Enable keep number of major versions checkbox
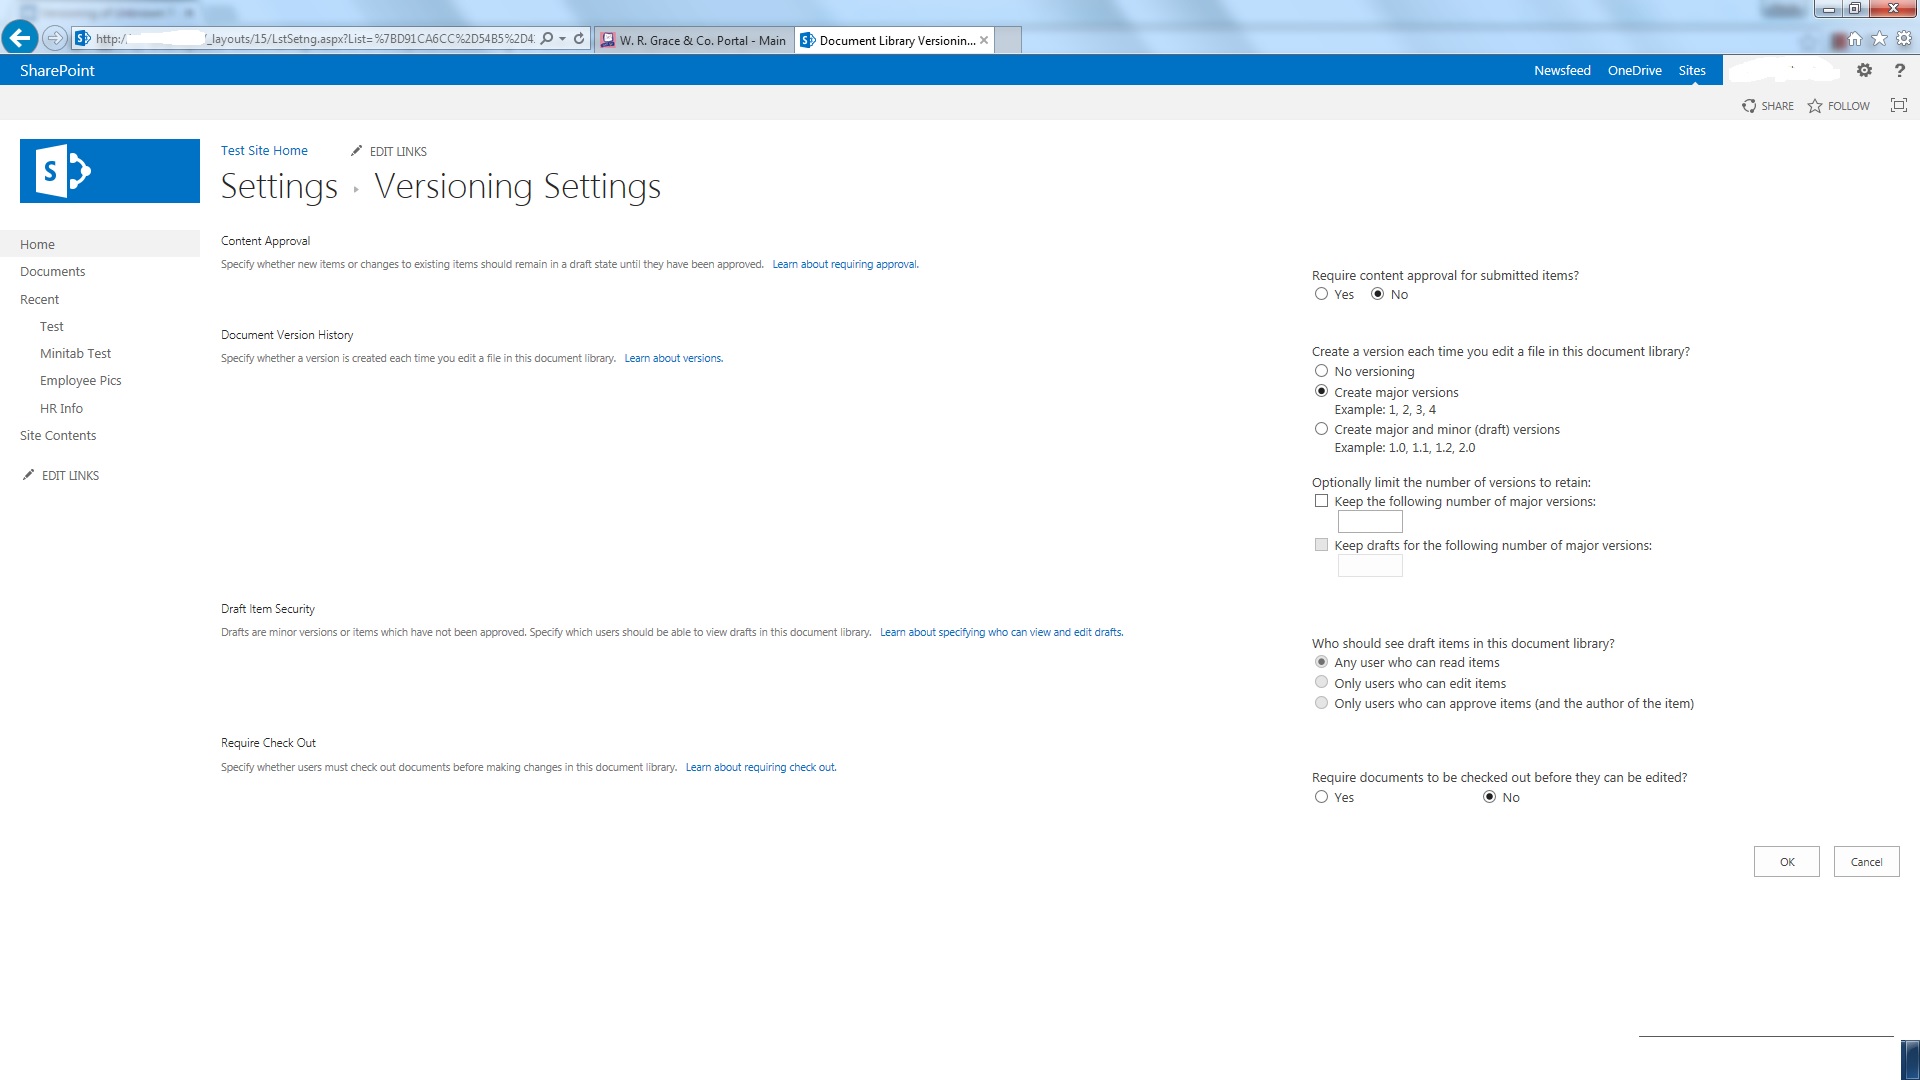 [x=1322, y=501]
